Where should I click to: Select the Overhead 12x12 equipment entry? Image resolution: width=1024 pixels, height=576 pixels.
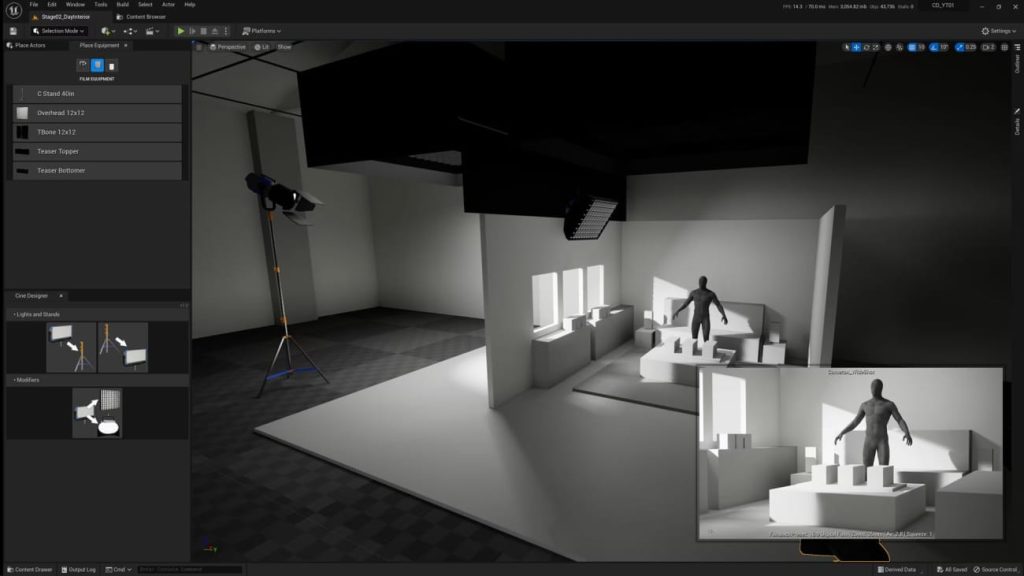[x=97, y=112]
